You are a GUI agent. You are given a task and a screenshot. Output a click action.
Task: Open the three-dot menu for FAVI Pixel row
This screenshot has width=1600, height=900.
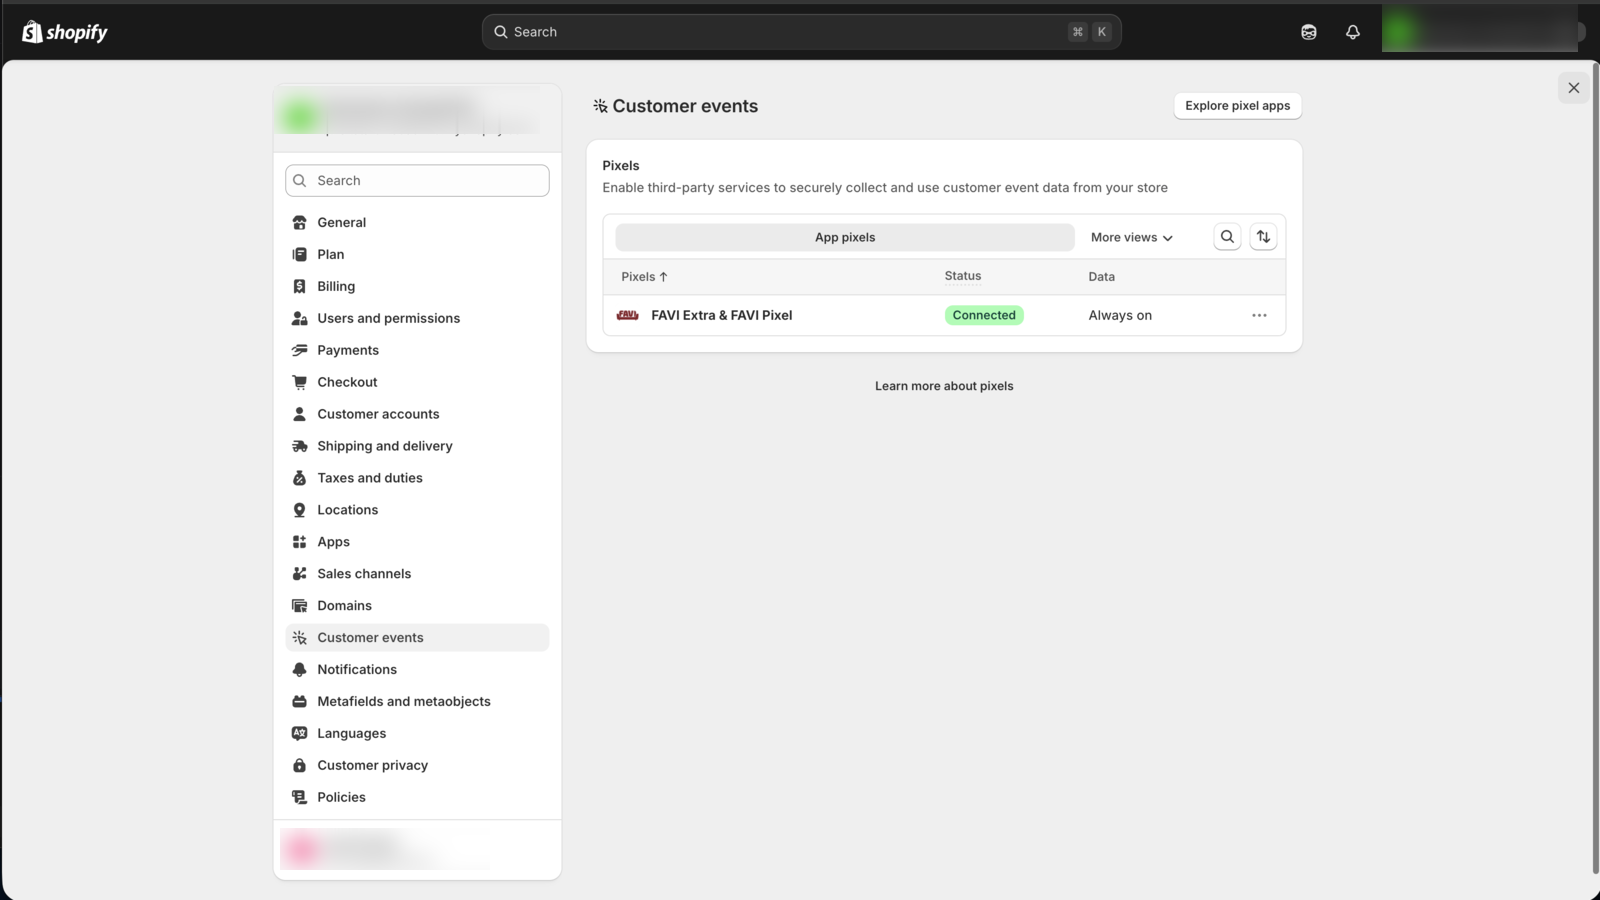click(x=1259, y=315)
